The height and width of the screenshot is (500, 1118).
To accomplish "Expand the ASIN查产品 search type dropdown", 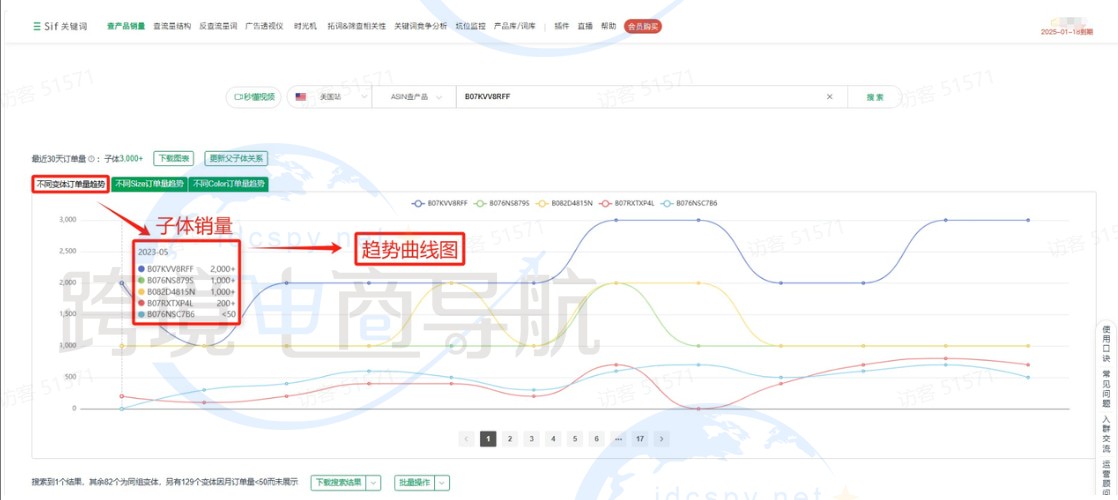I will [413, 97].
